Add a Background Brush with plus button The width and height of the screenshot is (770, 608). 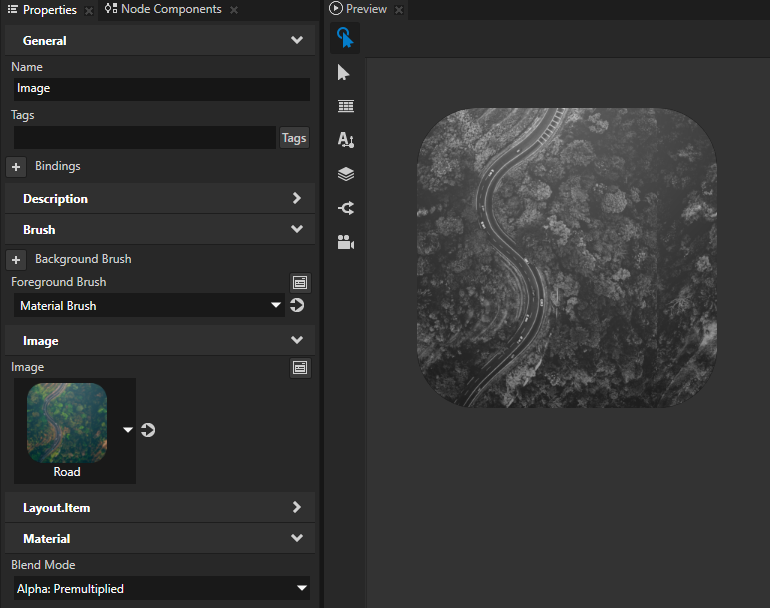click(16, 259)
